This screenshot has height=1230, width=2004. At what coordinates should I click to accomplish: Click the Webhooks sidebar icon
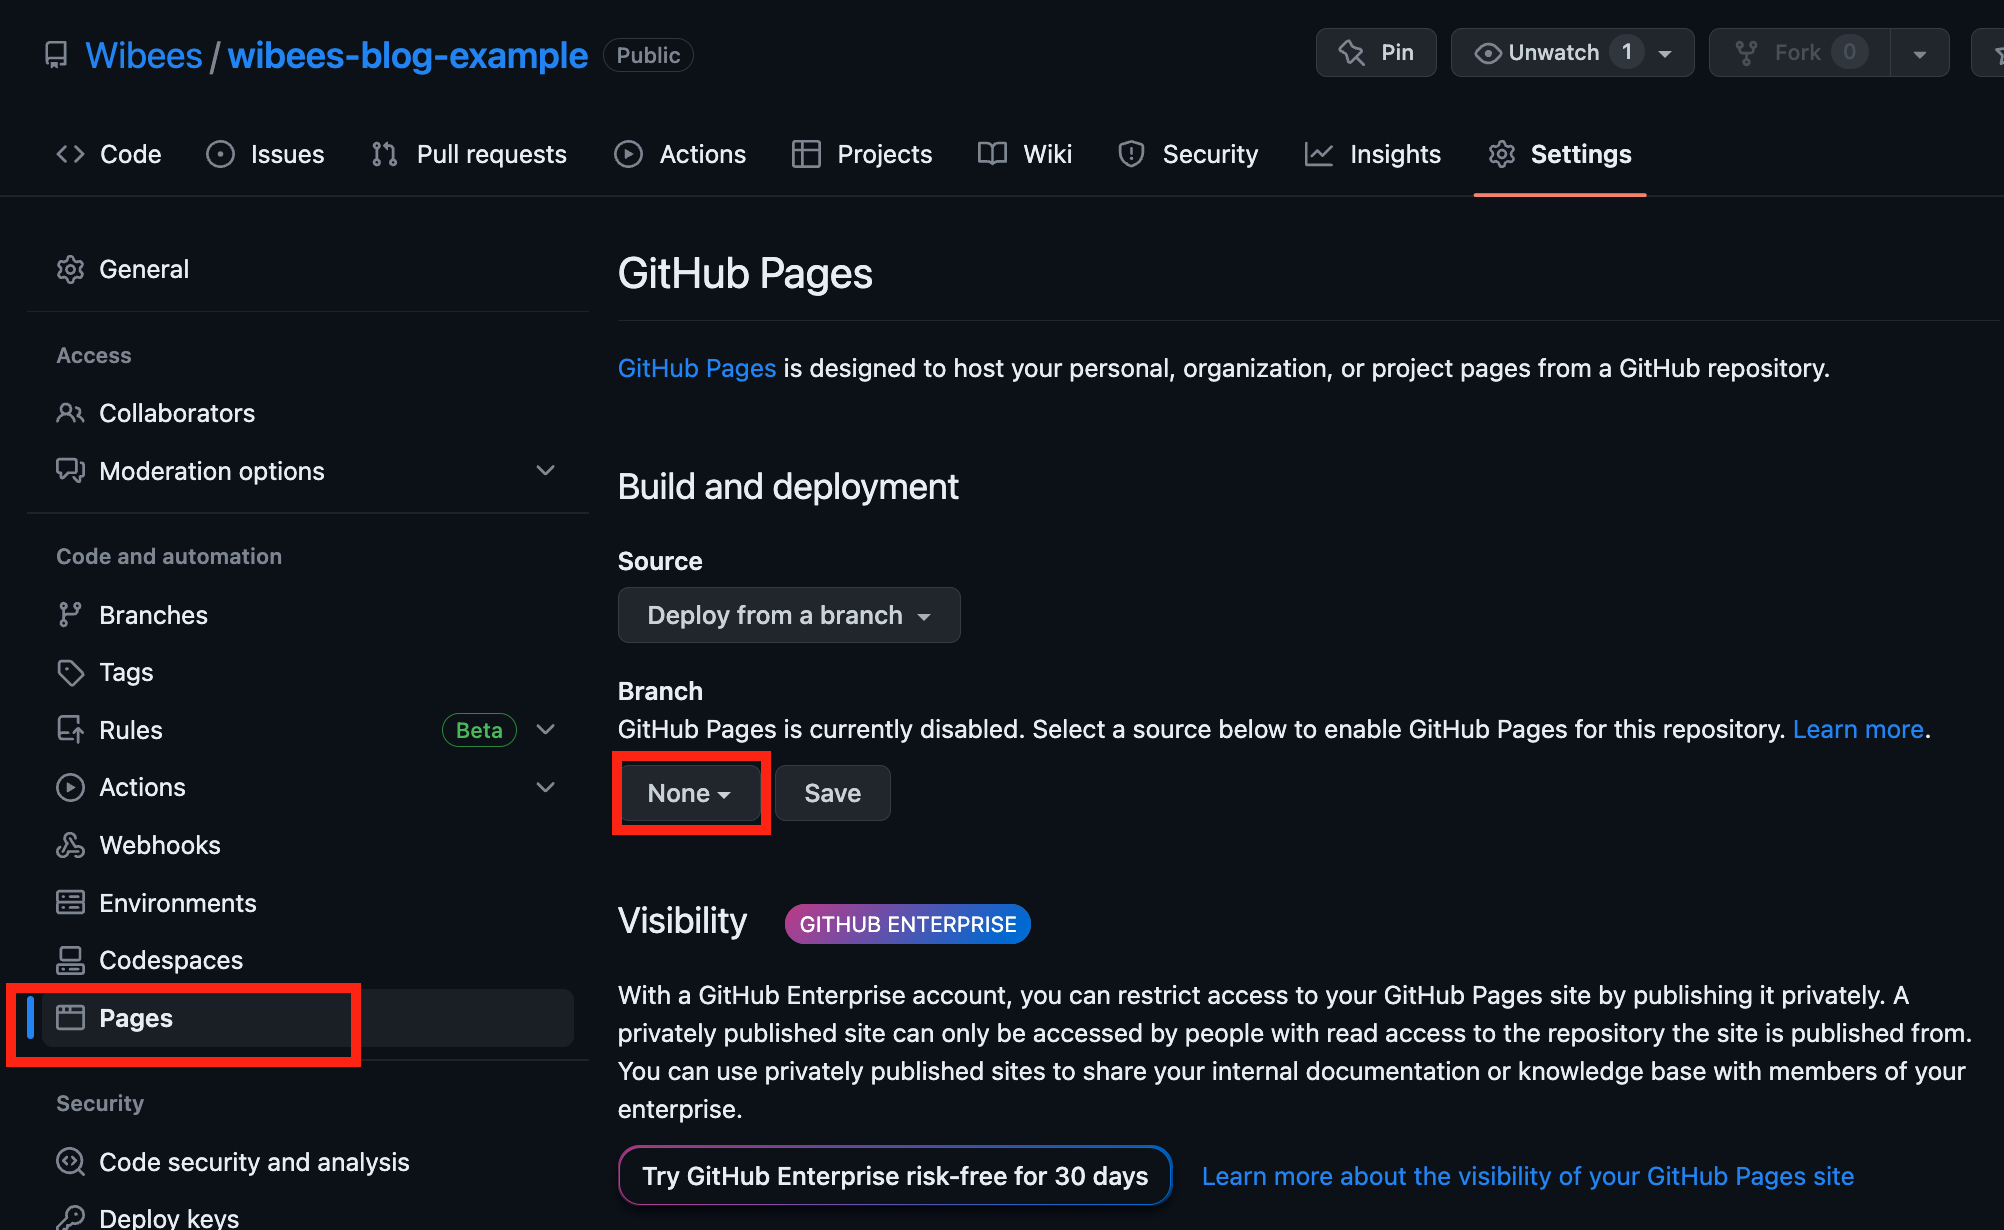pyautogui.click(x=70, y=845)
